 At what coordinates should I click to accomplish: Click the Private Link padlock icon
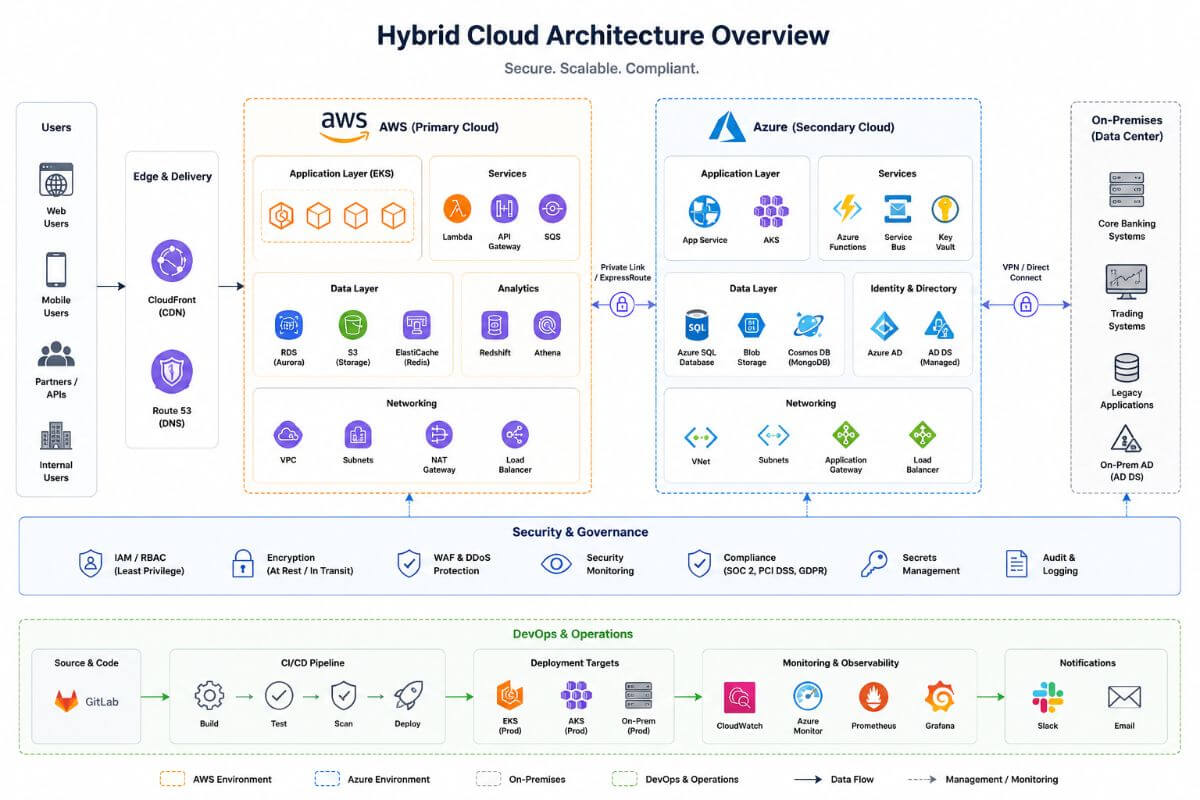click(x=622, y=305)
